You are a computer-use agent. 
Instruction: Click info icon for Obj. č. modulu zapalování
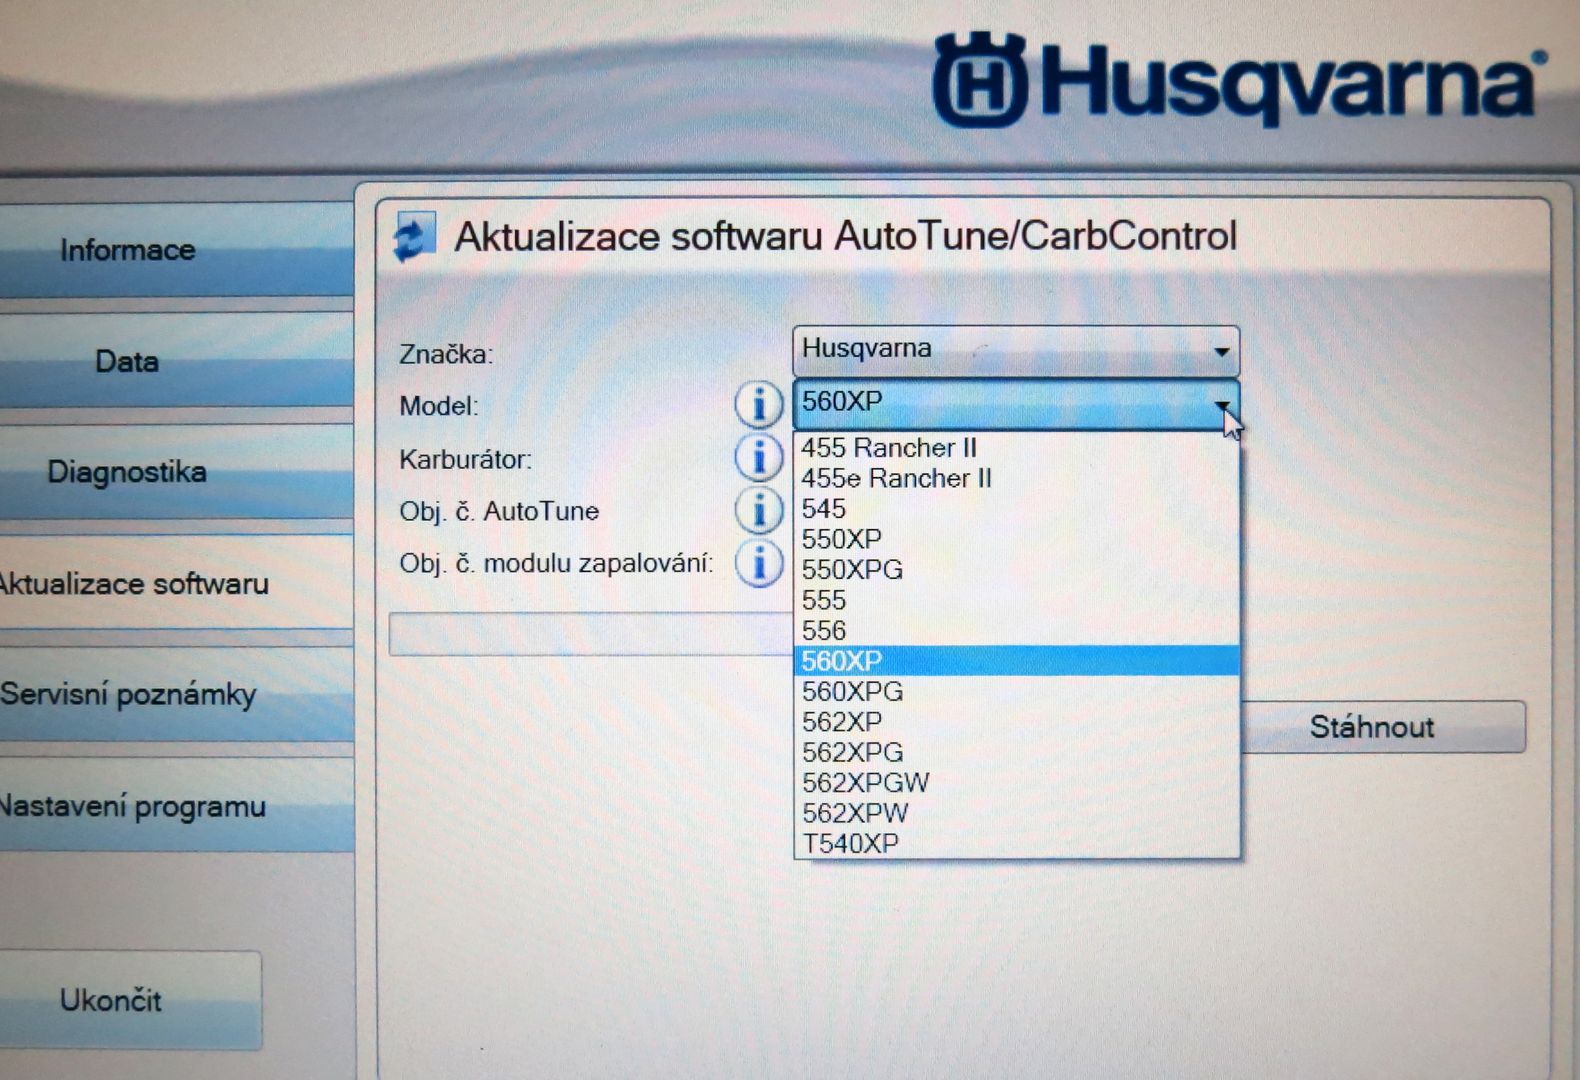pyautogui.click(x=758, y=563)
